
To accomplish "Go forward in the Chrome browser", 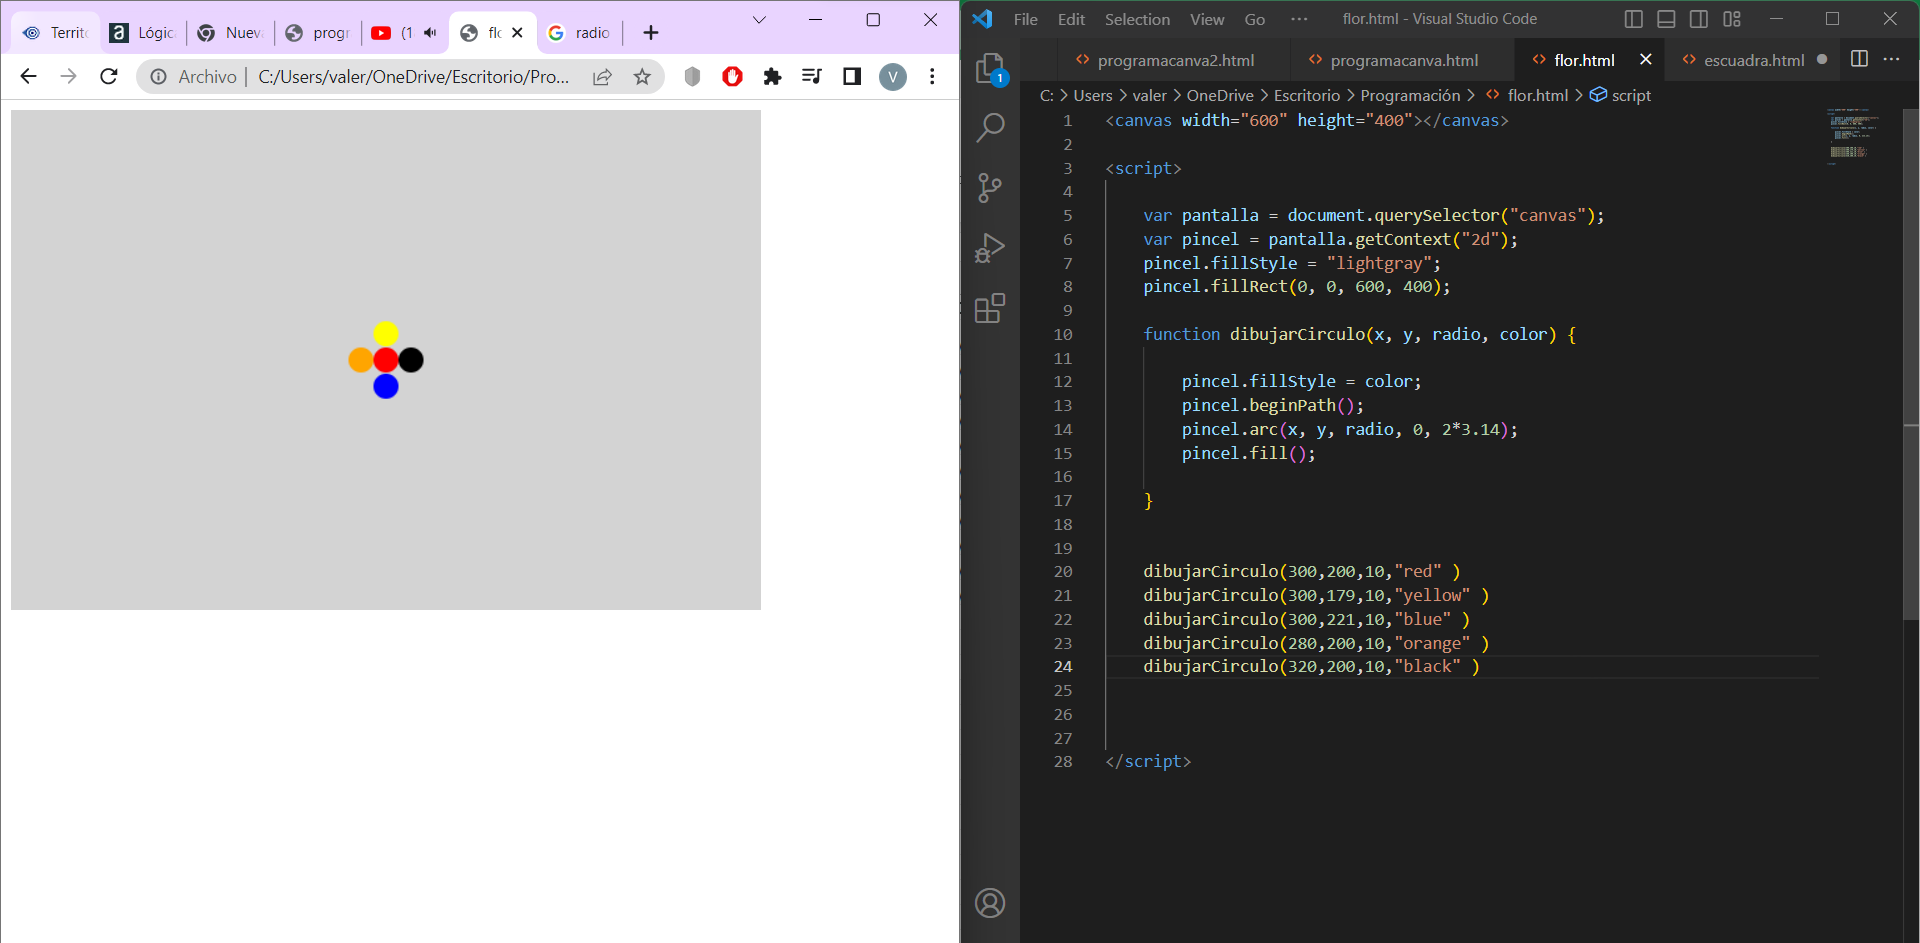I will tap(68, 76).
